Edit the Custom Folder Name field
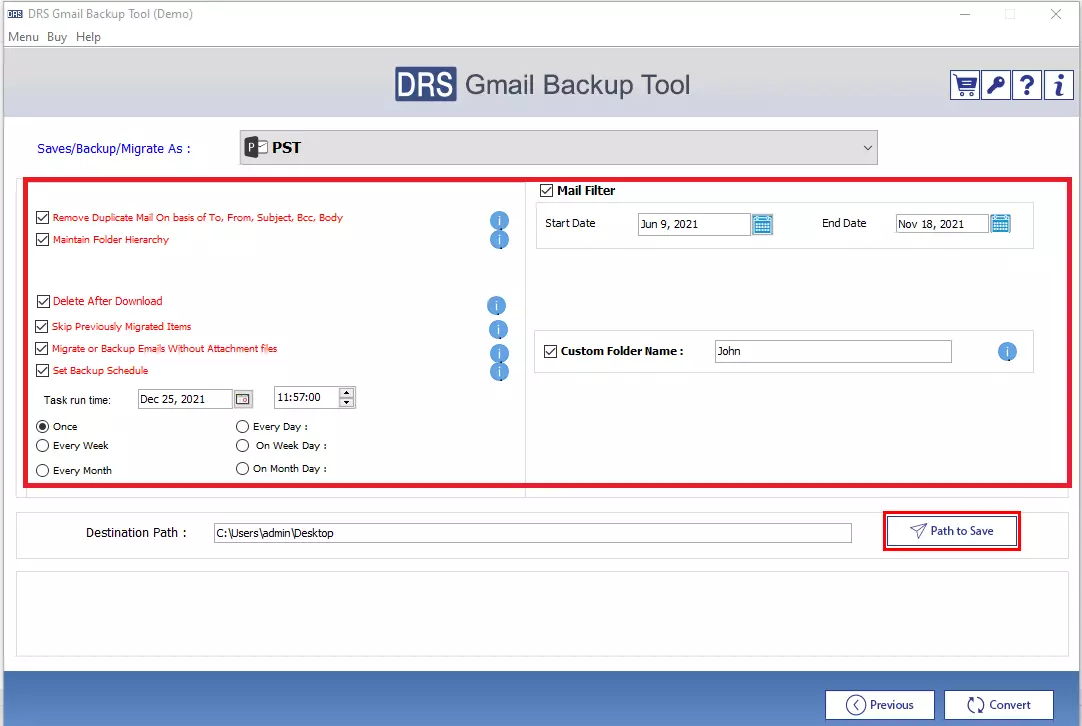Screen dimensions: 1082x726 pos(833,351)
